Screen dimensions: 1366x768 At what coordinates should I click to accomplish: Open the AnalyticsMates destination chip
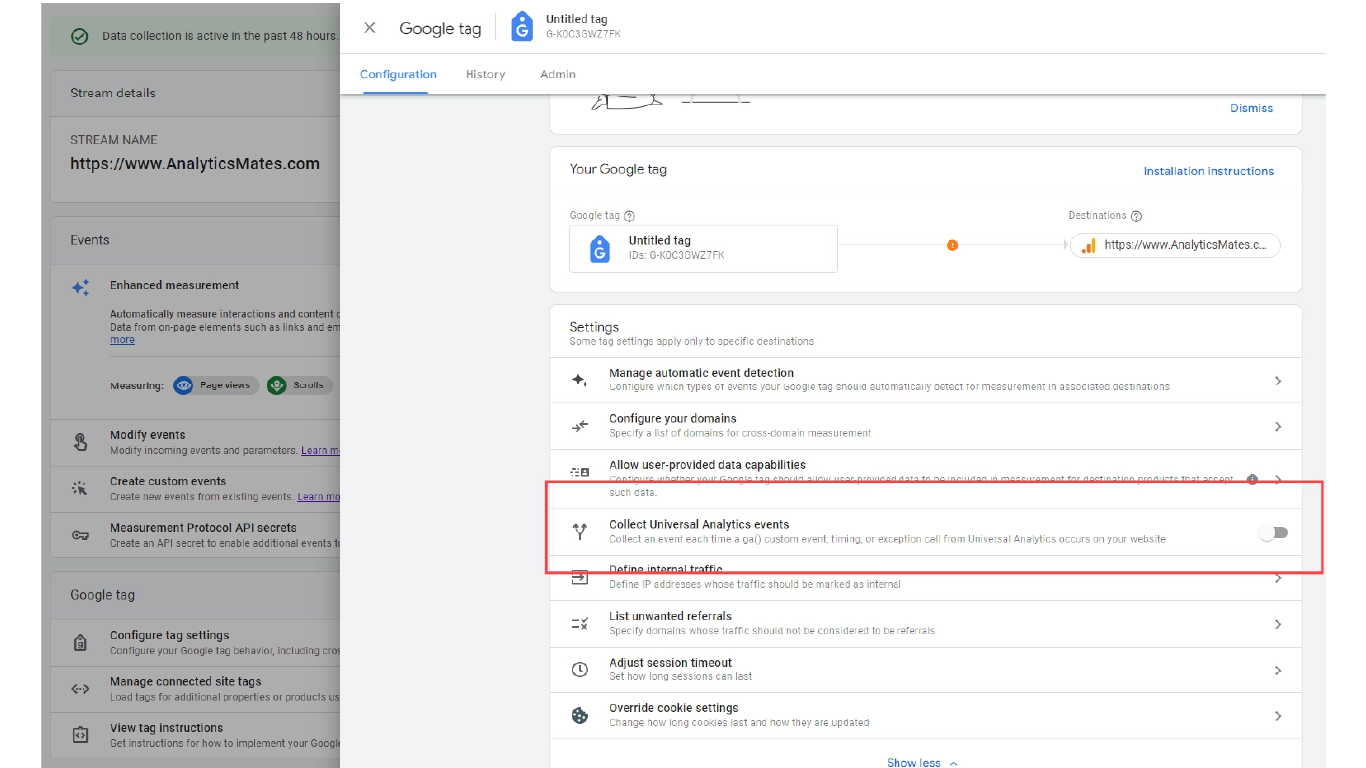pos(1175,245)
